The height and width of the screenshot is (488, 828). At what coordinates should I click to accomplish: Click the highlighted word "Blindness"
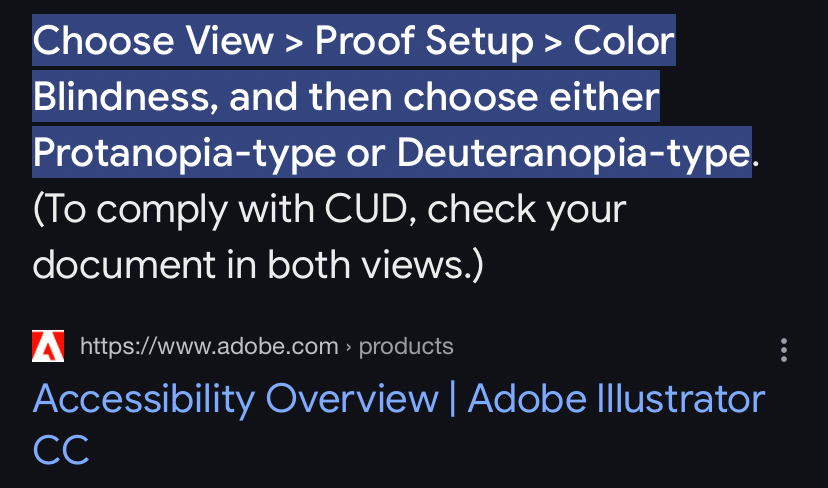coord(124,97)
